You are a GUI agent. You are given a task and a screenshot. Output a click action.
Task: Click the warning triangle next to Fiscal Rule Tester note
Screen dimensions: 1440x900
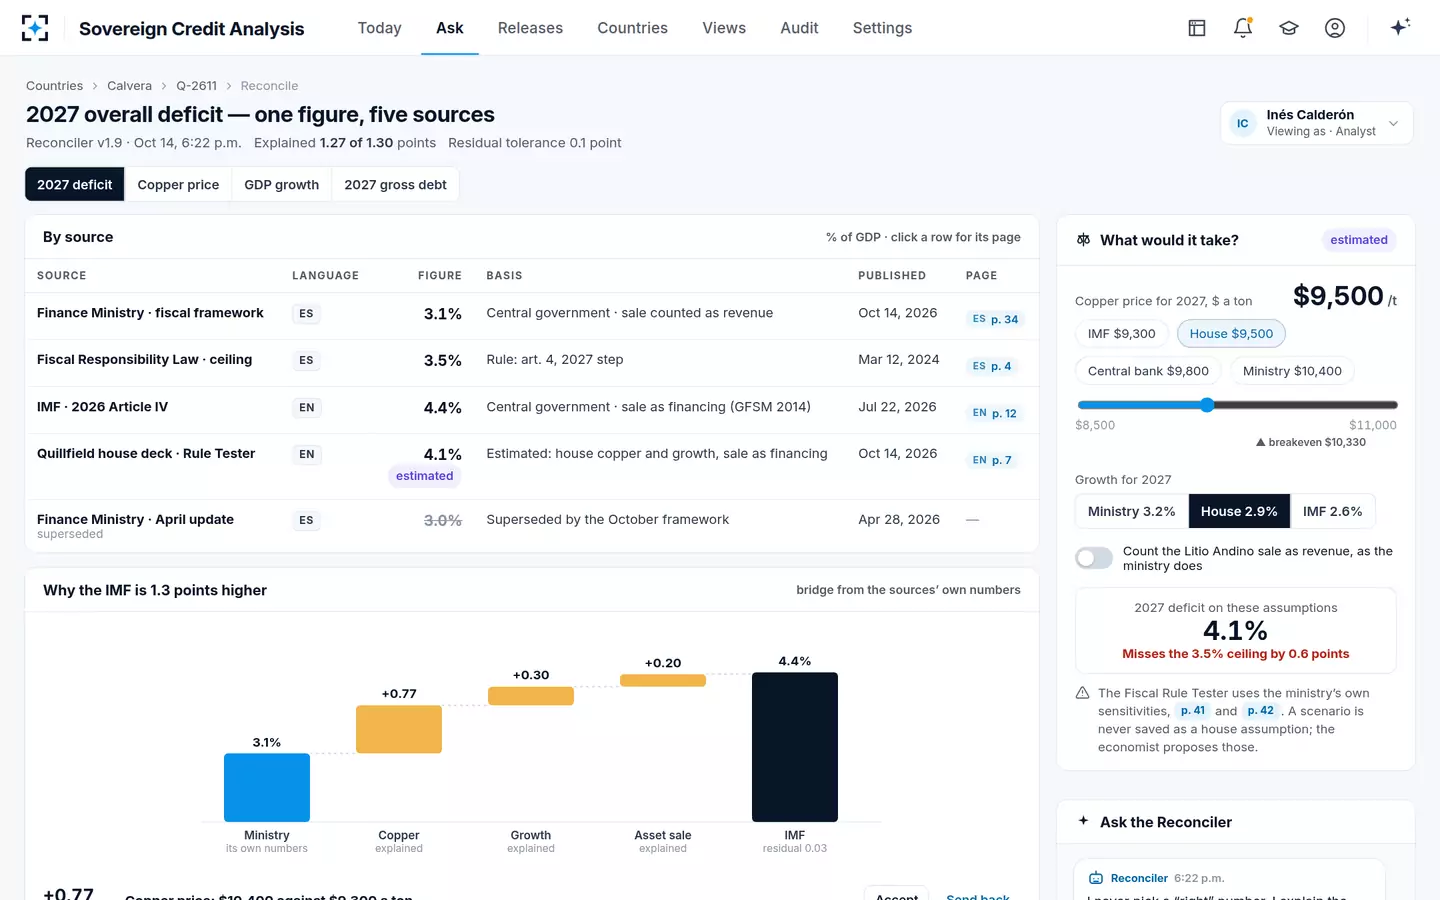tap(1082, 693)
